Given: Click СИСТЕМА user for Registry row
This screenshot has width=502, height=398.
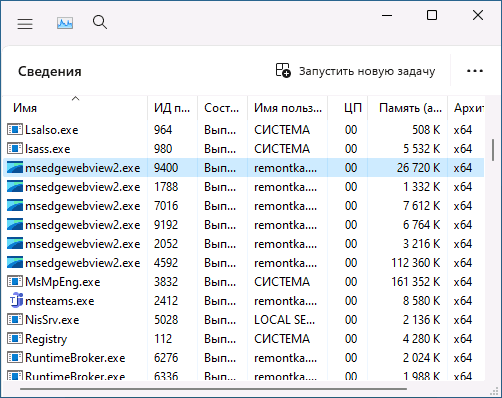Looking at the screenshot, I should point(282,339).
